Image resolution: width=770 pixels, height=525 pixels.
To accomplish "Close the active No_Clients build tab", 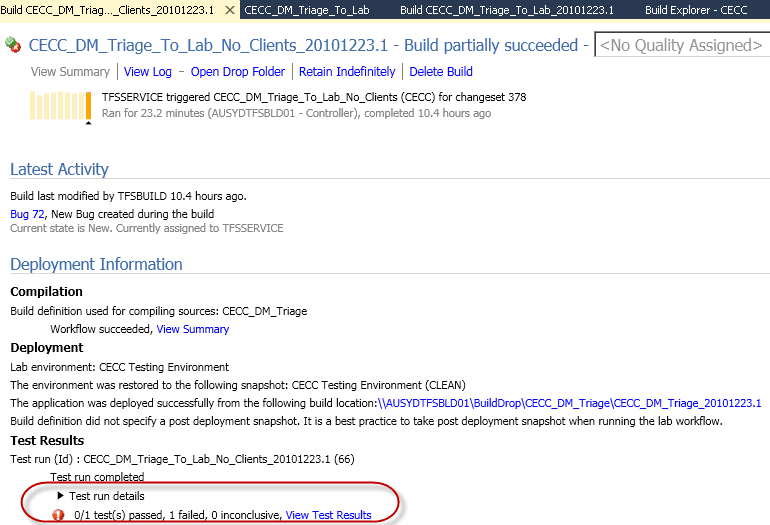I will (x=229, y=10).
